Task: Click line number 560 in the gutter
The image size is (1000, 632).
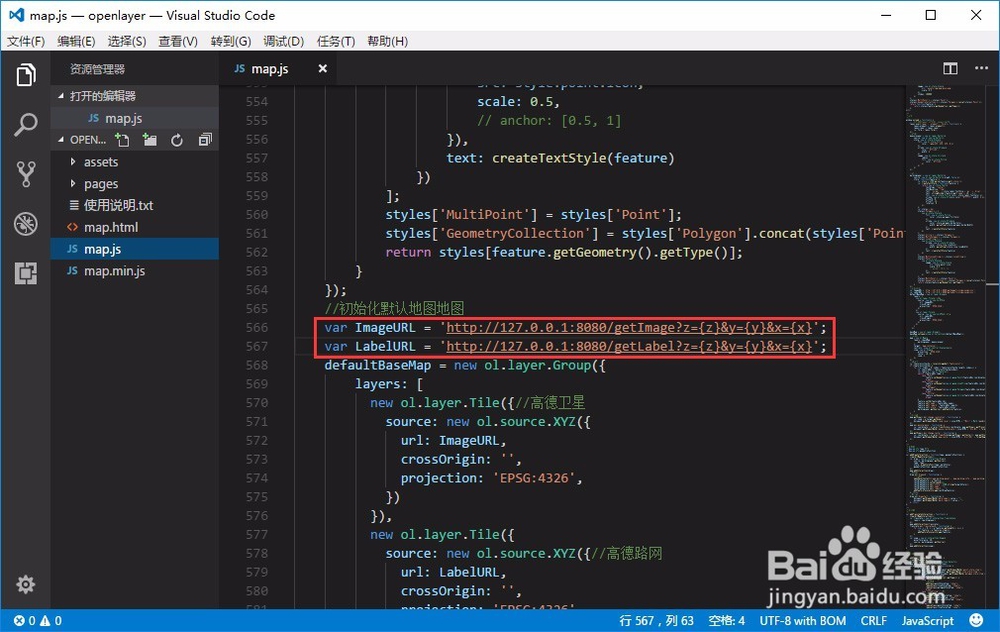Action: [x=257, y=214]
